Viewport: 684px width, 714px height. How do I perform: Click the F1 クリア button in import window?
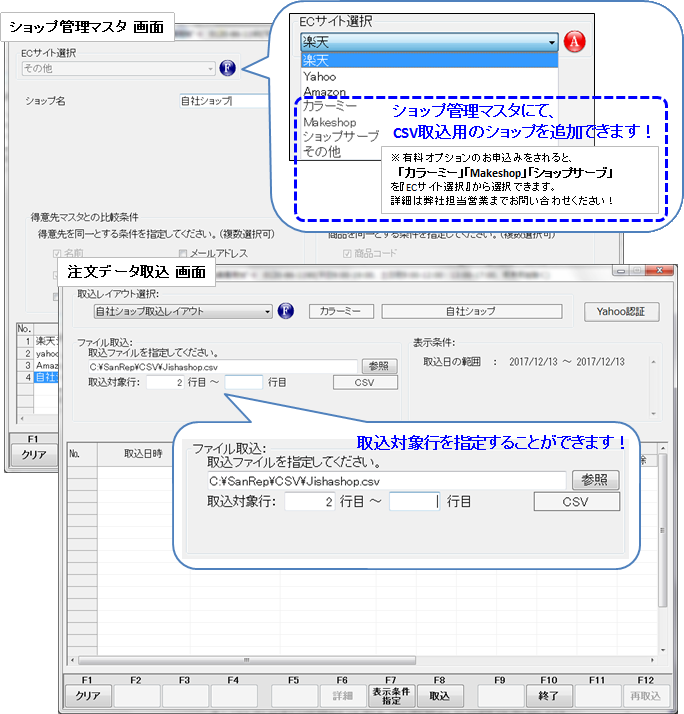(87, 695)
